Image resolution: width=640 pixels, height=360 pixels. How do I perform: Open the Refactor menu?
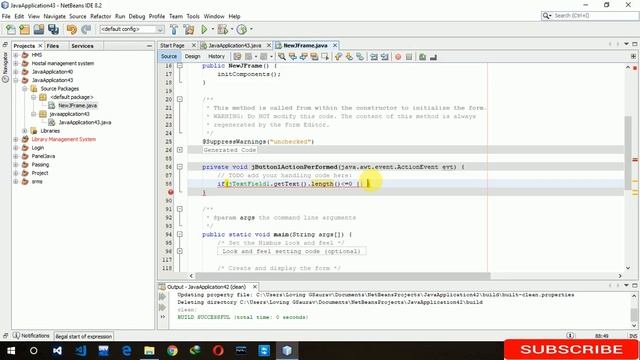(x=100, y=16)
